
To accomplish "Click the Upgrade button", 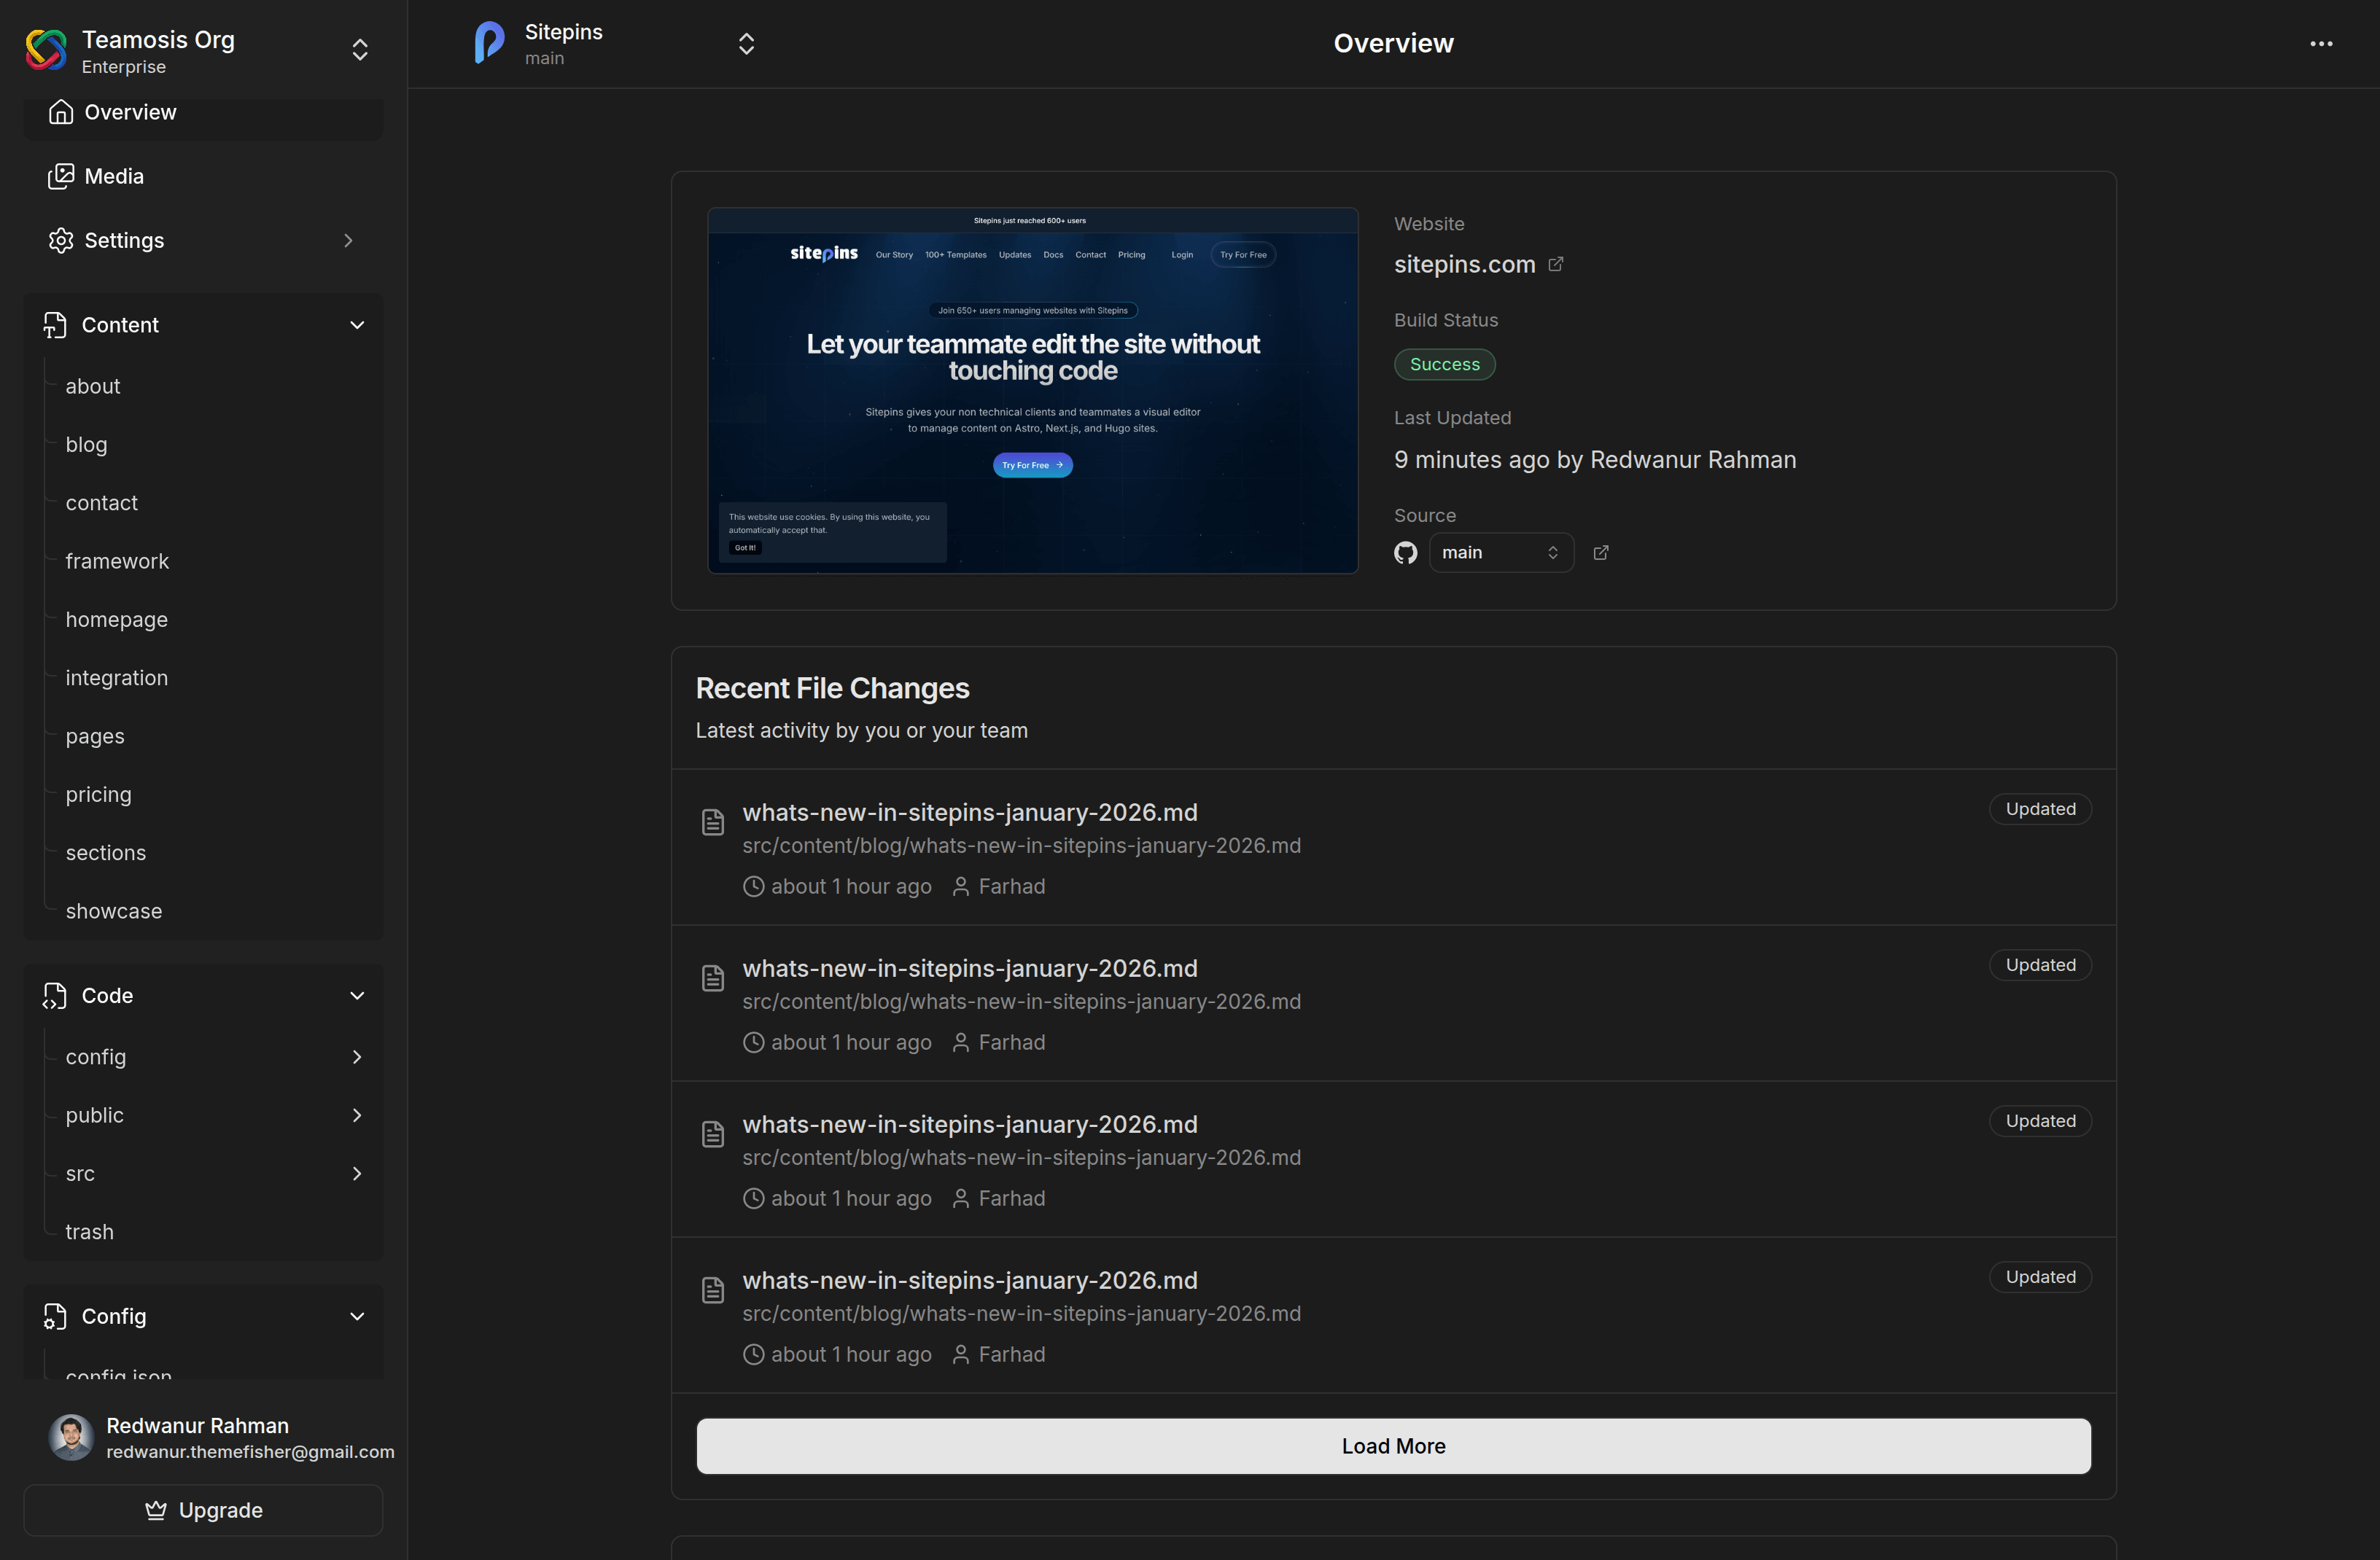I will point(203,1510).
